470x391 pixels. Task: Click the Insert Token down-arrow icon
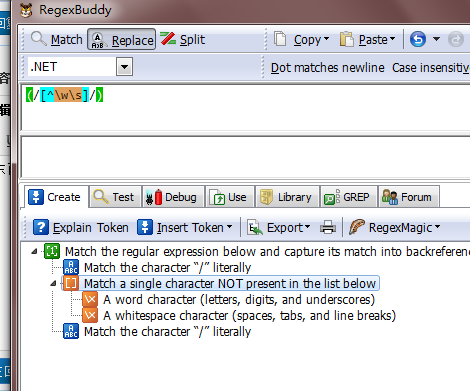click(x=145, y=227)
